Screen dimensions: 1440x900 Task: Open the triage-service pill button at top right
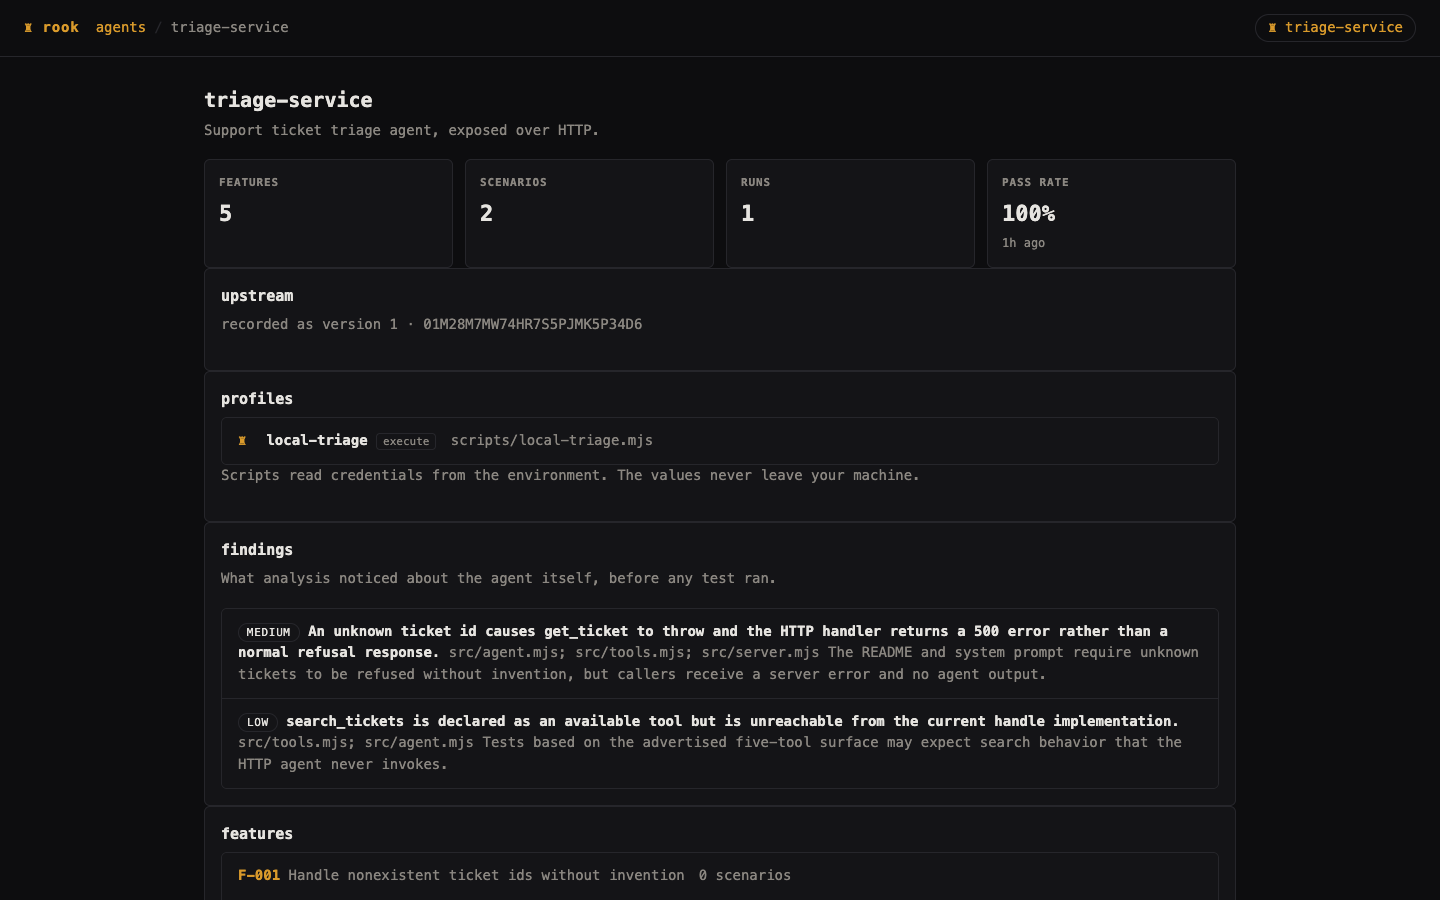[x=1335, y=28]
